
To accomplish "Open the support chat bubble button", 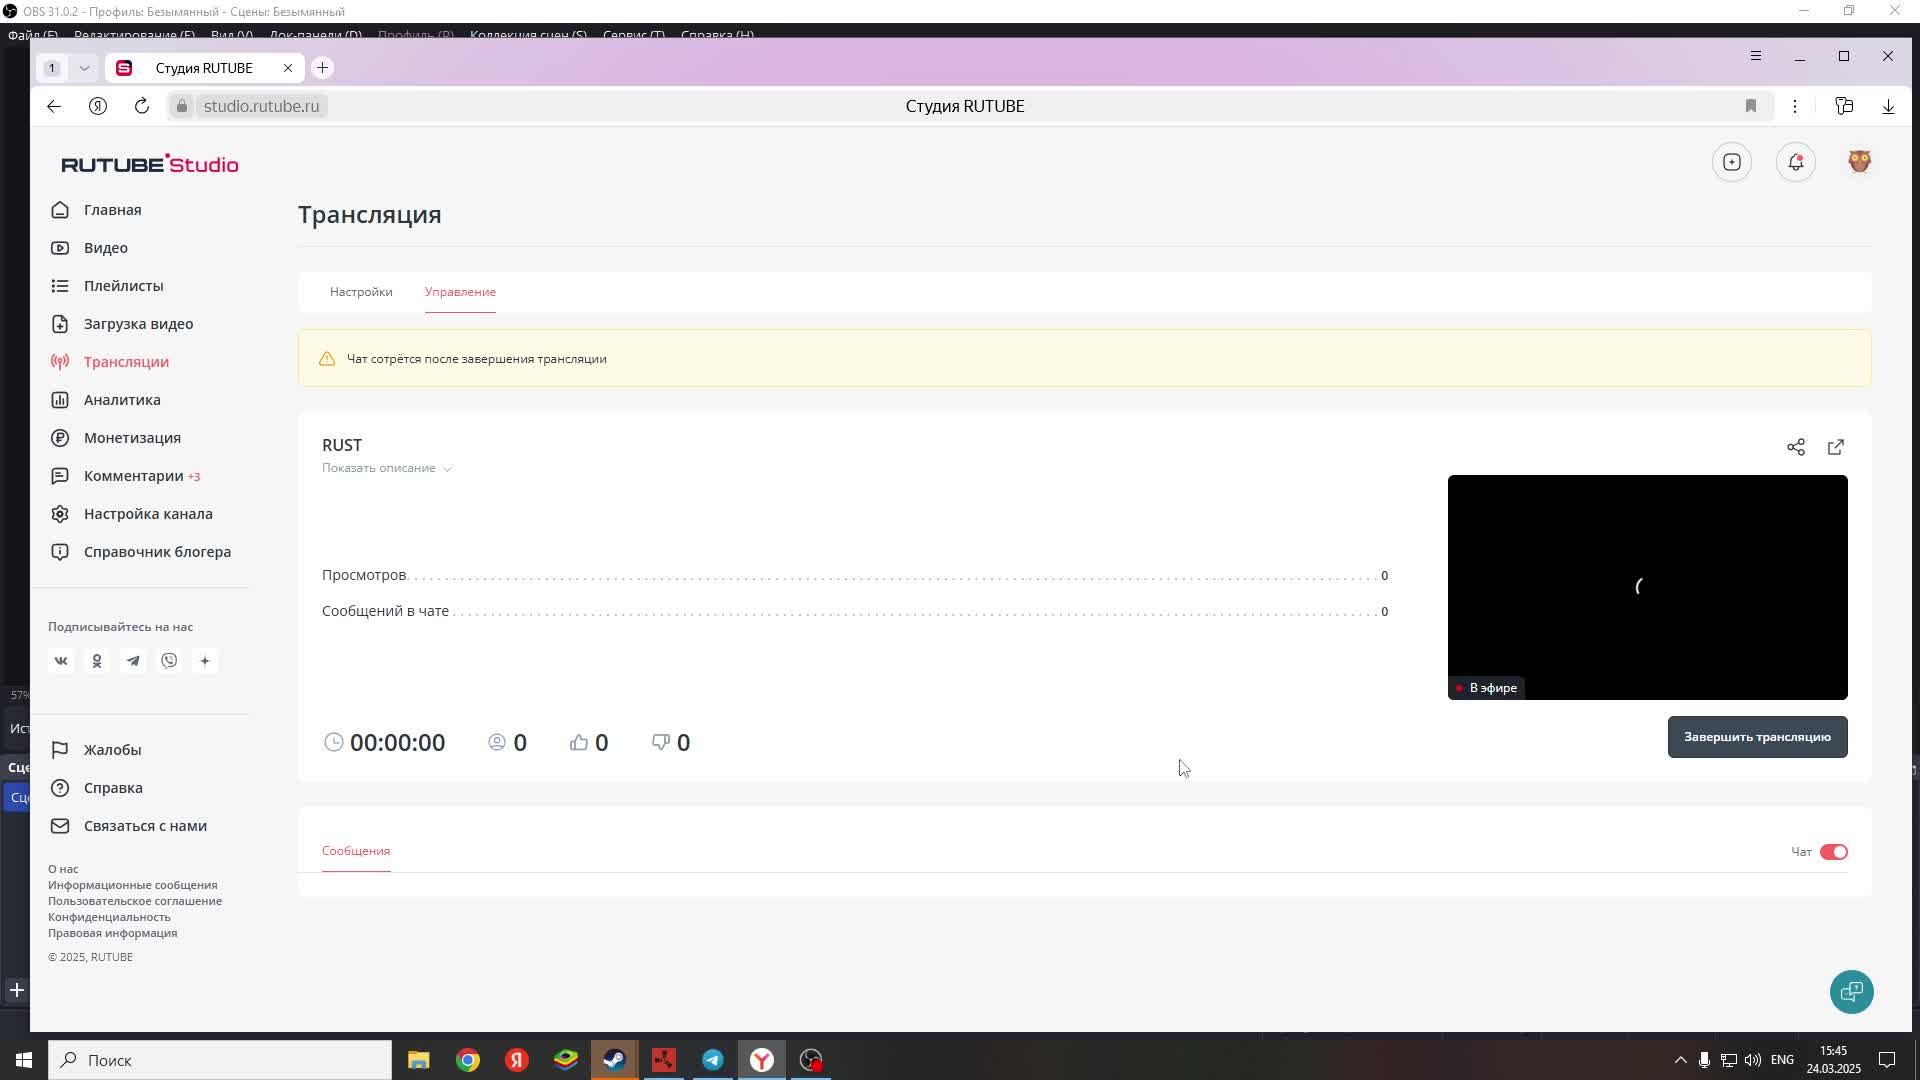I will tap(1851, 992).
